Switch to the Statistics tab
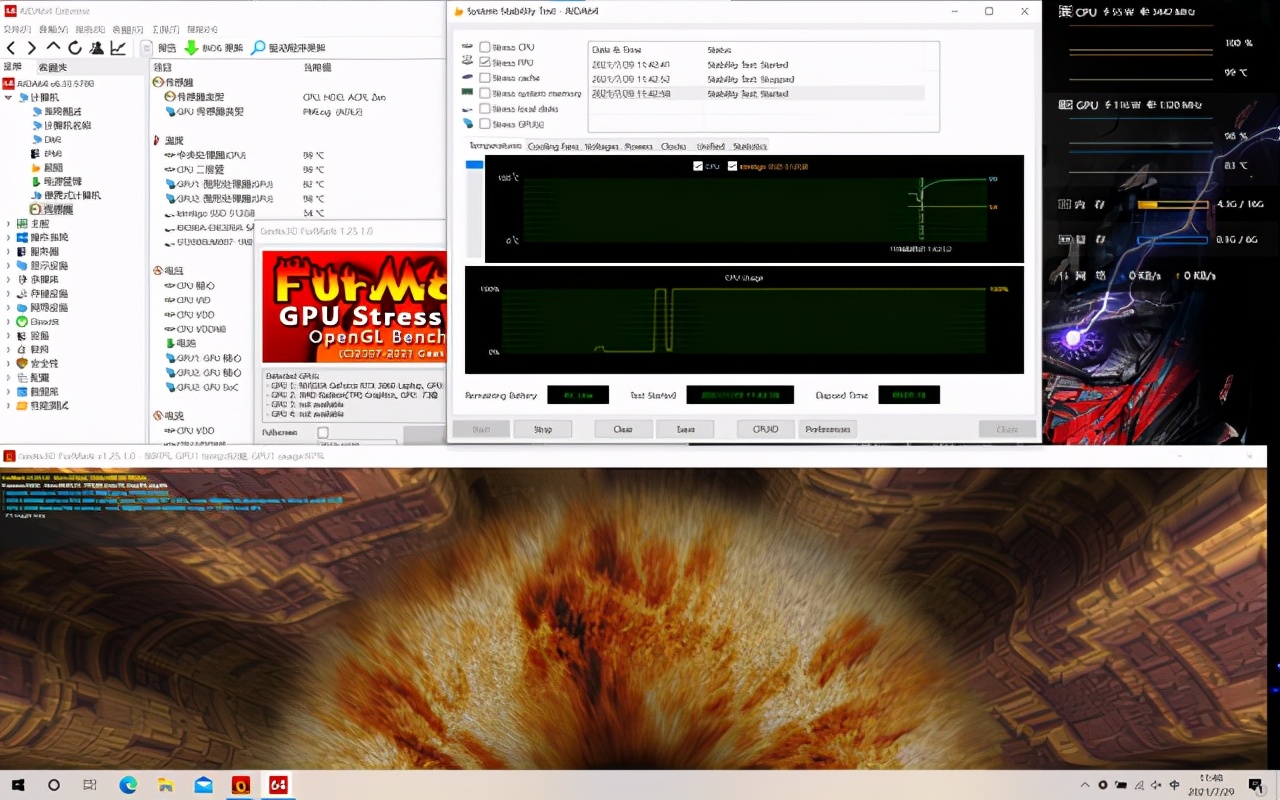The width and height of the screenshot is (1280, 800). [749, 146]
